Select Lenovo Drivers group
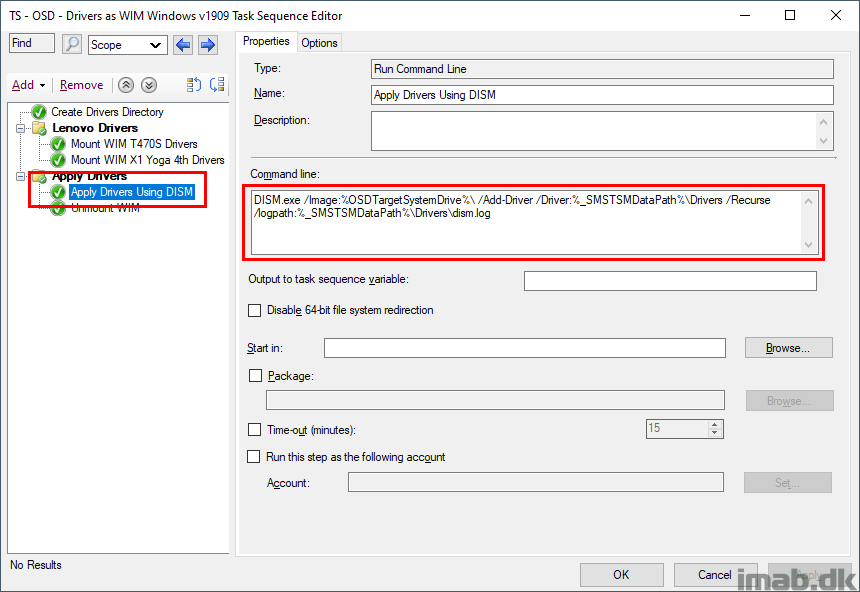 coord(95,128)
